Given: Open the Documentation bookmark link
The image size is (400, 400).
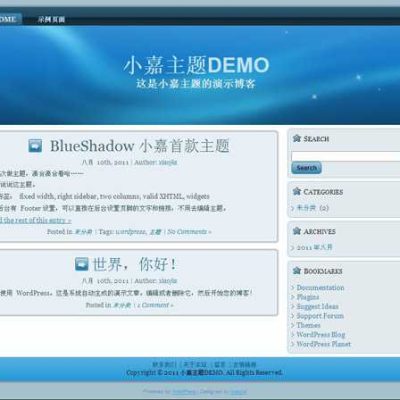Looking at the screenshot, I should (320, 287).
